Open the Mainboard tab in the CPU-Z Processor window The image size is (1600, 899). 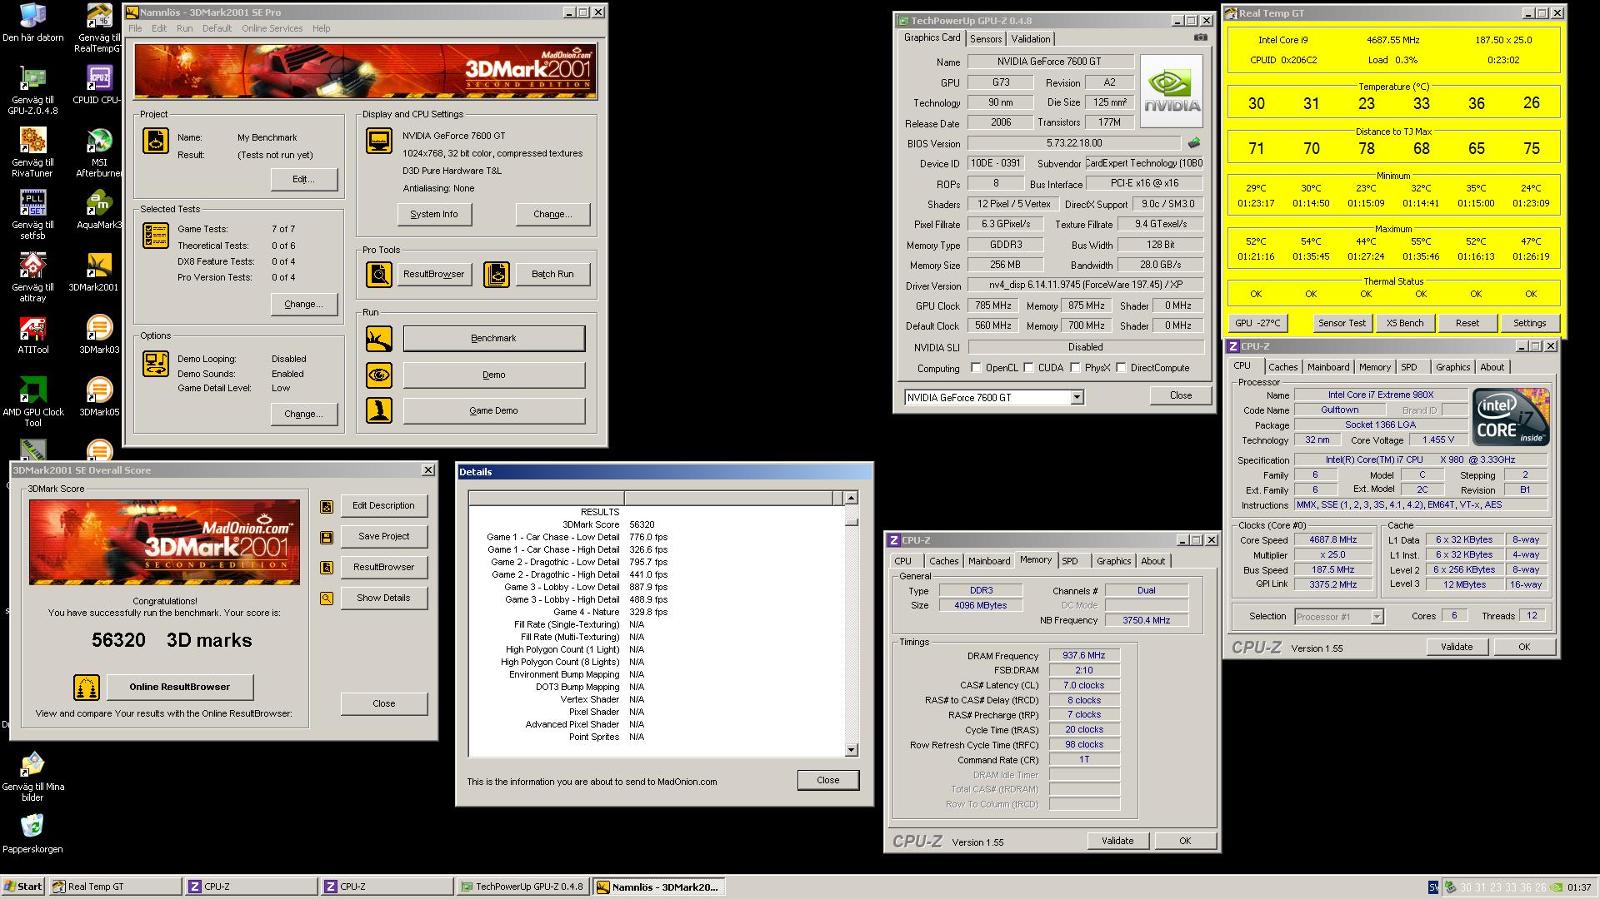click(x=1328, y=367)
